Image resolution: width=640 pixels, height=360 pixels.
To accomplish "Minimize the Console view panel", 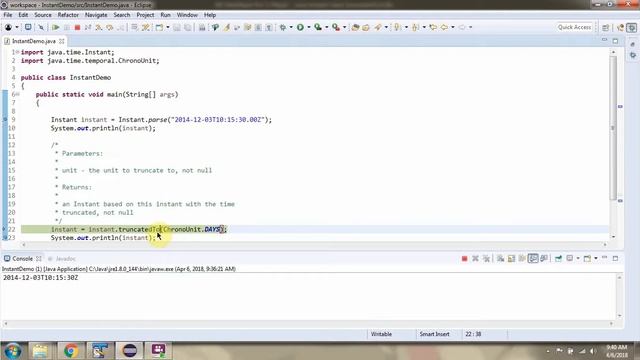I will coord(604,258).
